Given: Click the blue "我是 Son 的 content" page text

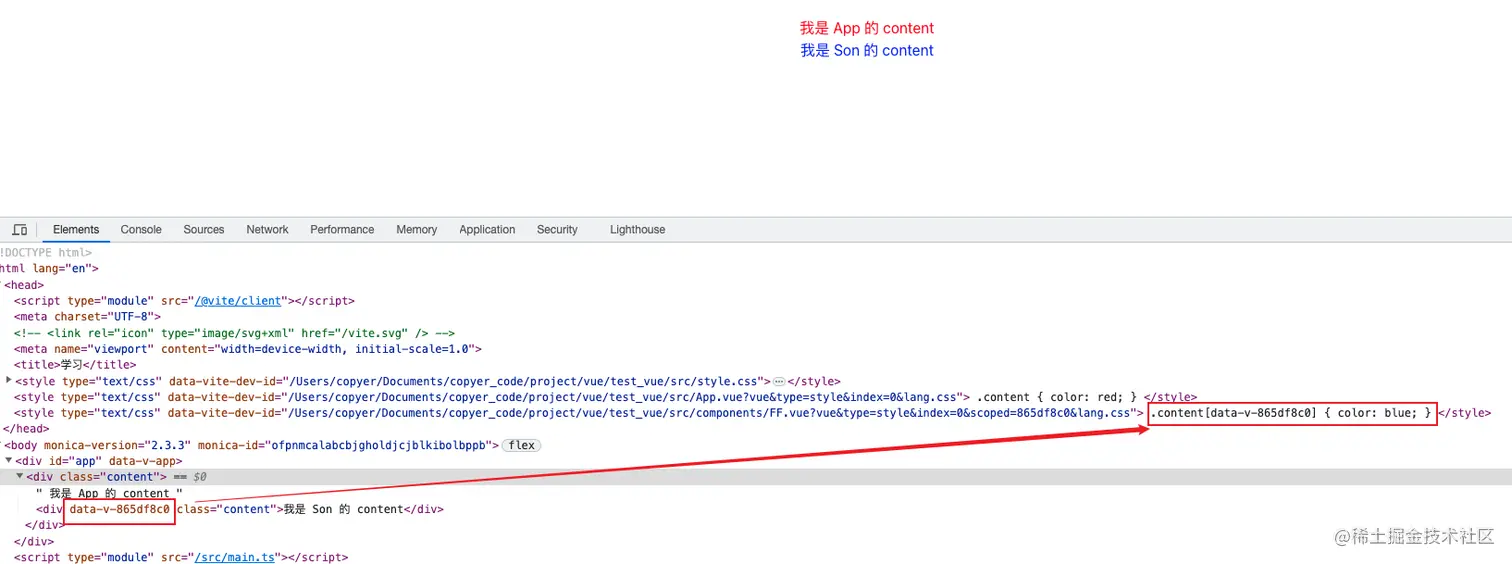Looking at the screenshot, I should click(x=867, y=50).
